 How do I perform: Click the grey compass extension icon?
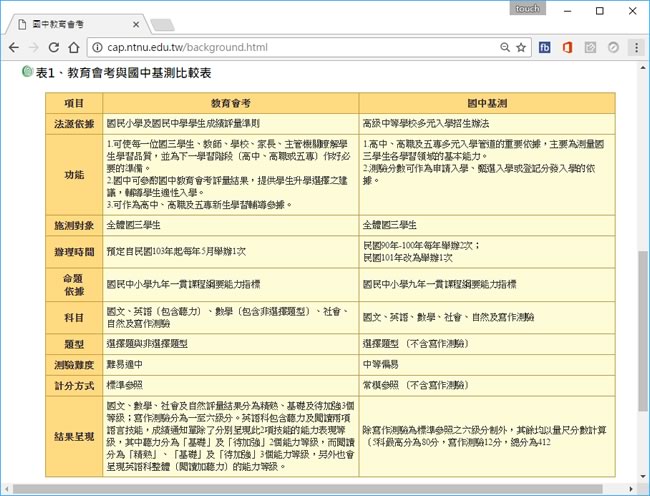pos(613,47)
